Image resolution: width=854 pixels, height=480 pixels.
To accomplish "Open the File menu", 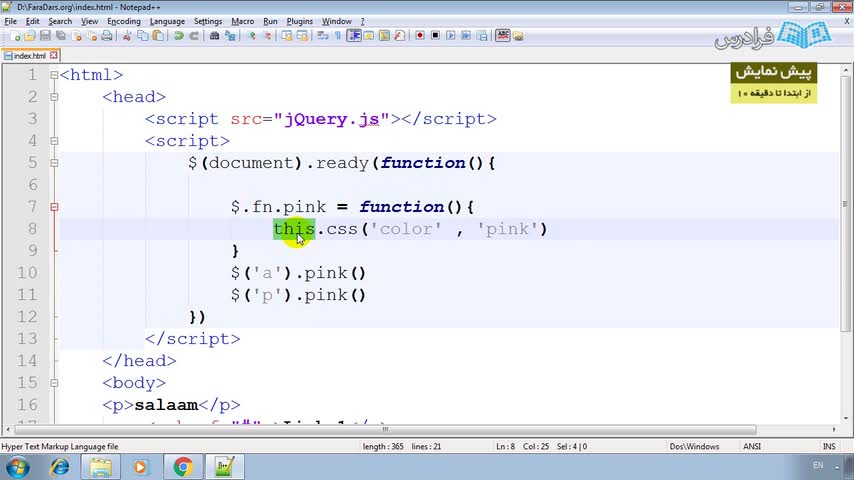I will (10, 21).
